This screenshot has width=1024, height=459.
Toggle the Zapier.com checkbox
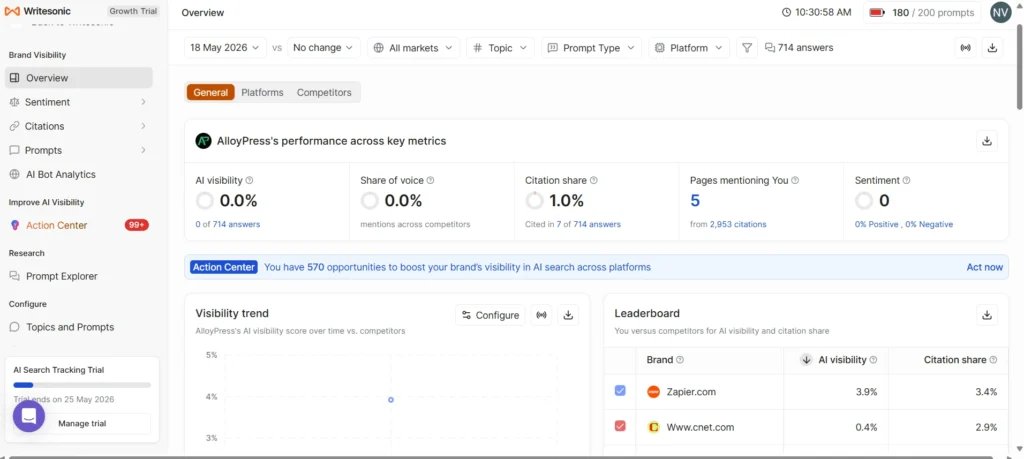(x=620, y=390)
